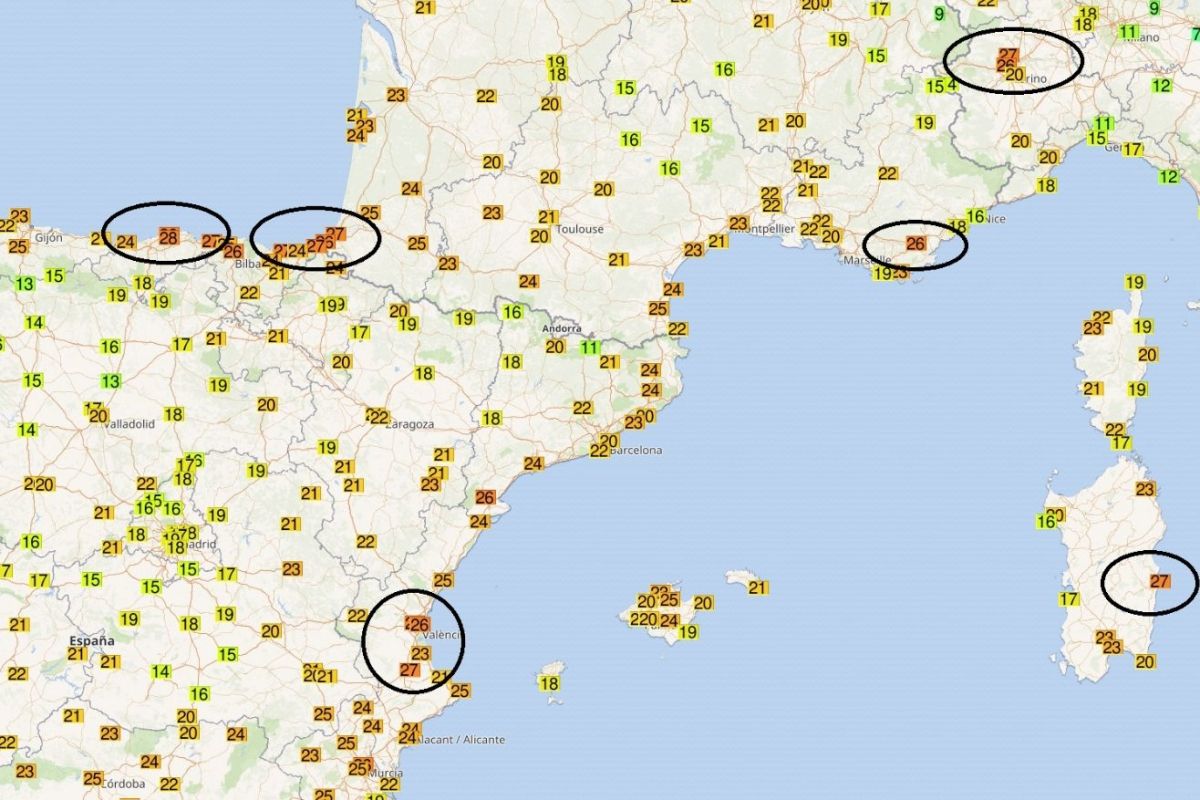Viewport: 1200px width, 800px height.
Task: Open the 27 marker near Torino
Action: 1008,55
